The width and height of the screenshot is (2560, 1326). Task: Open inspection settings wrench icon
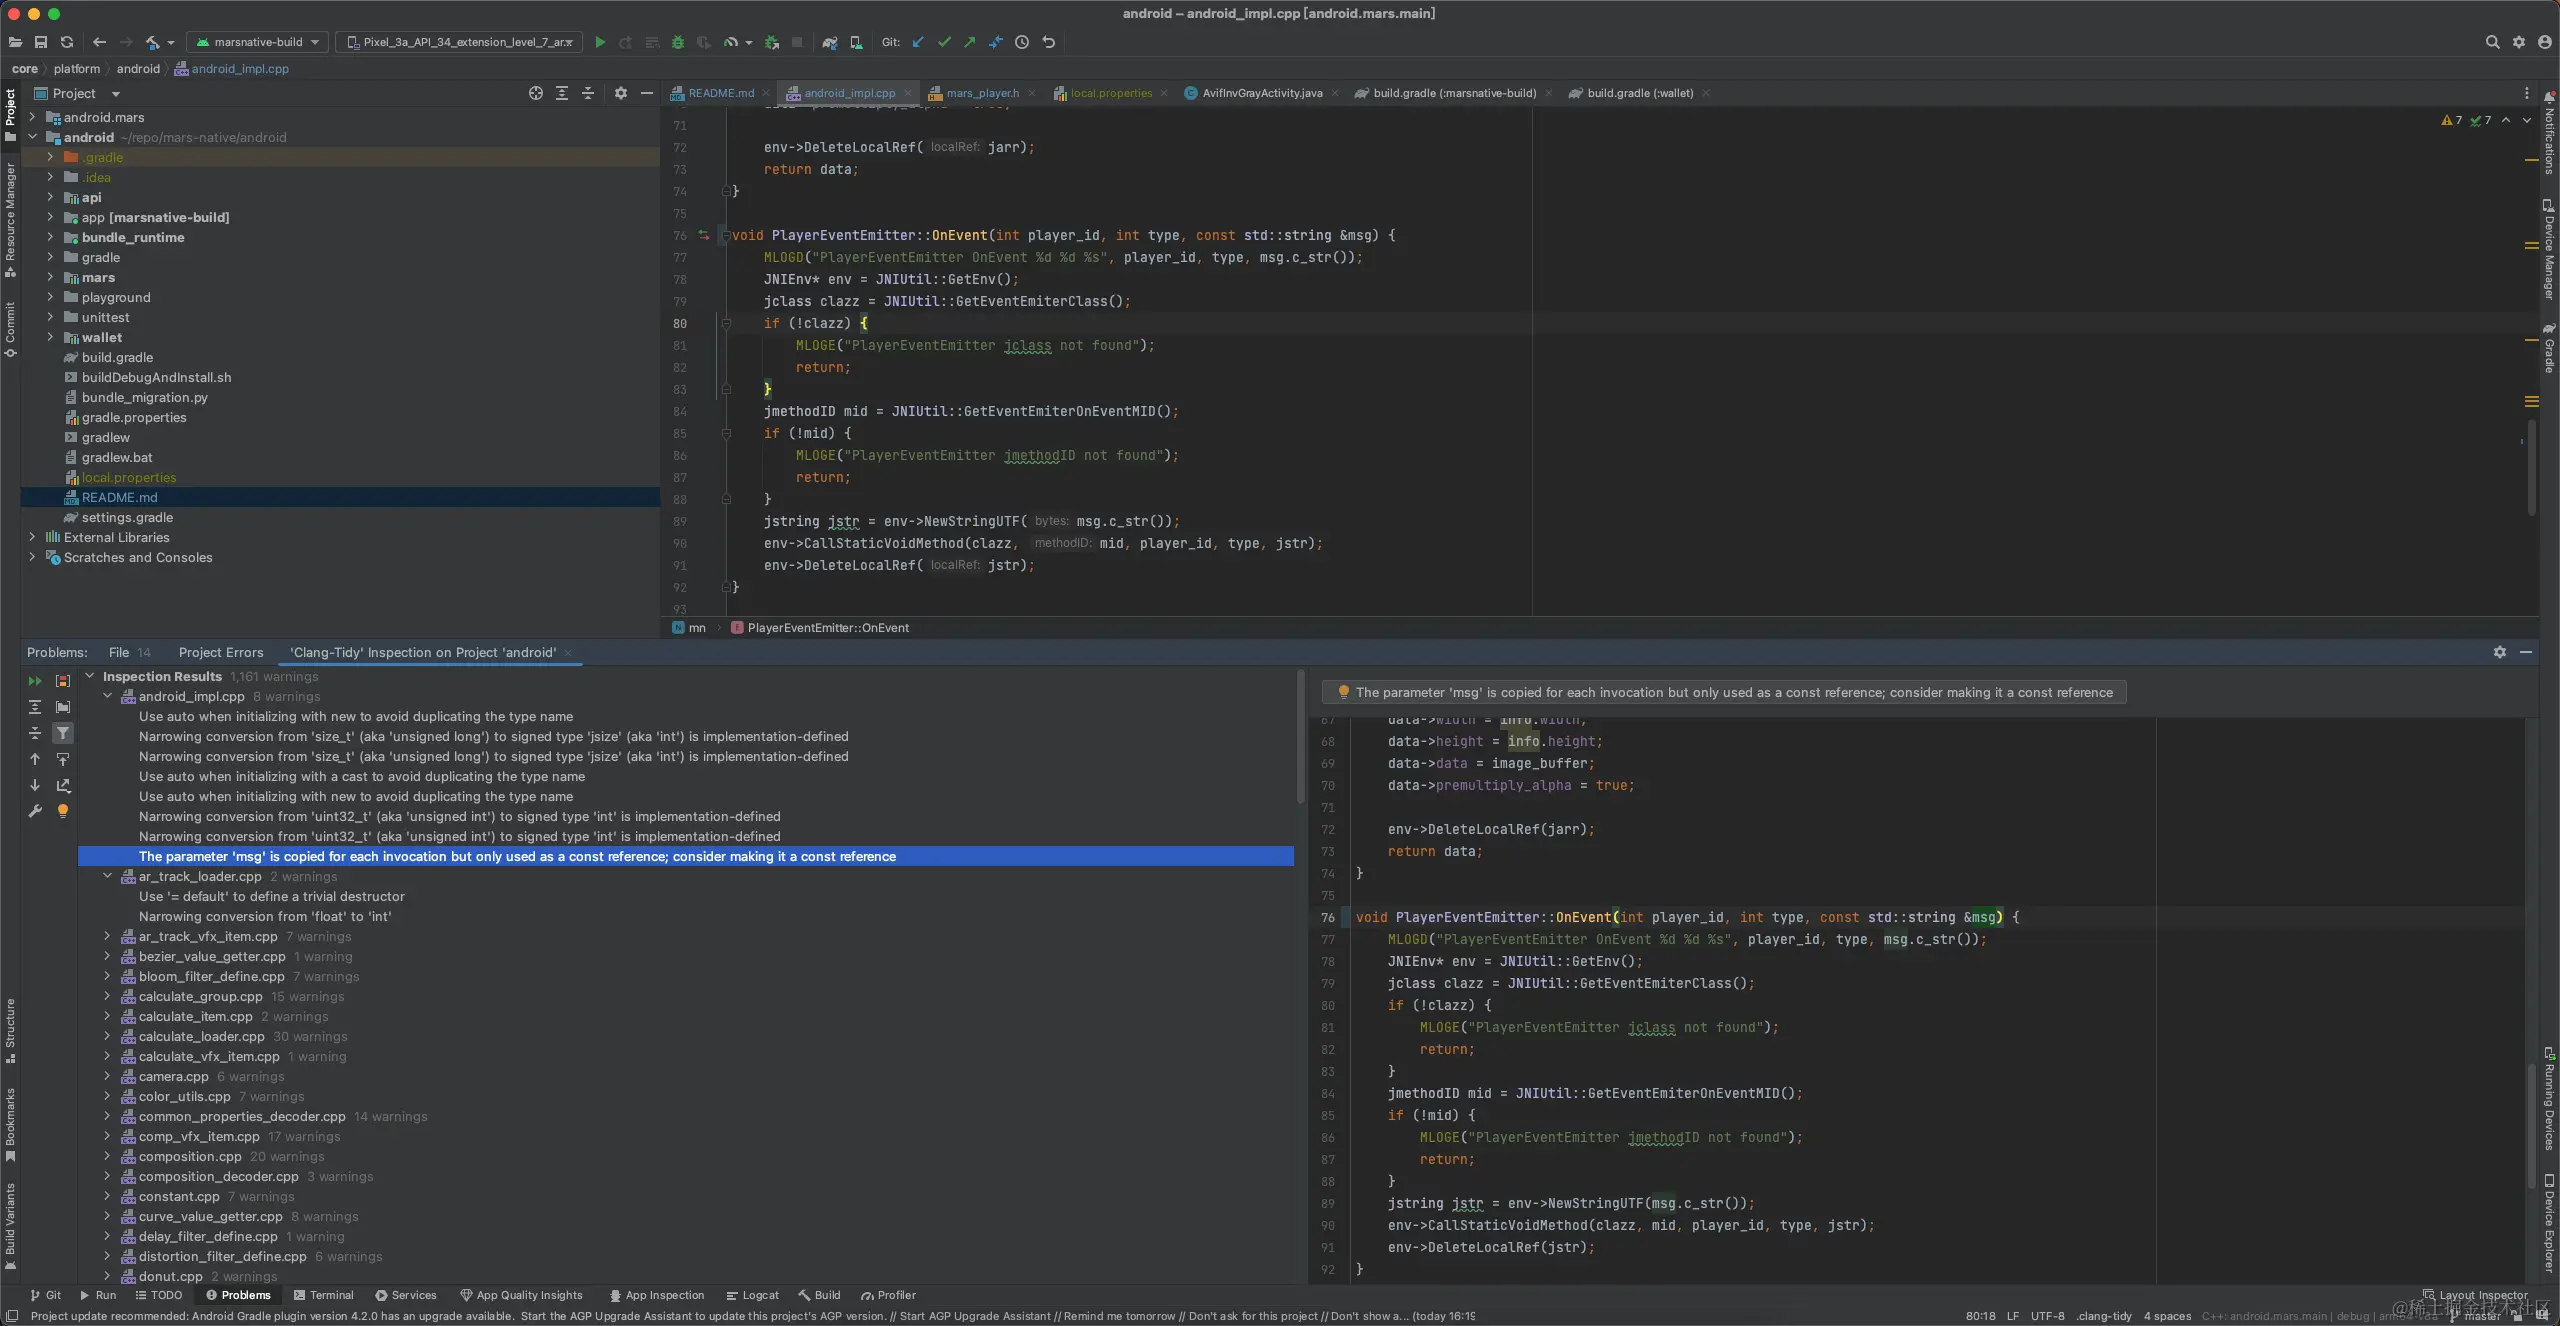pyautogui.click(x=35, y=811)
